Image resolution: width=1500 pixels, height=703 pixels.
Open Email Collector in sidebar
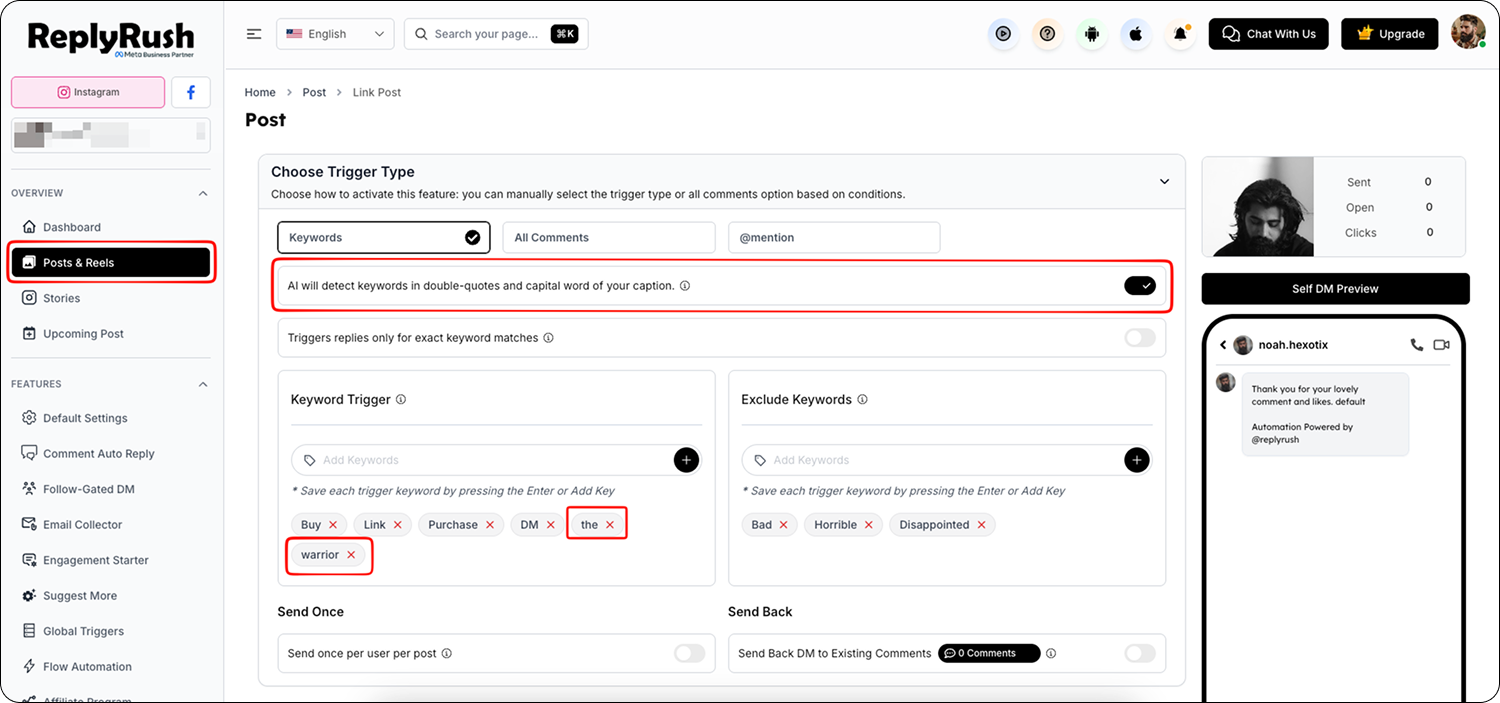pyautogui.click(x=111, y=525)
